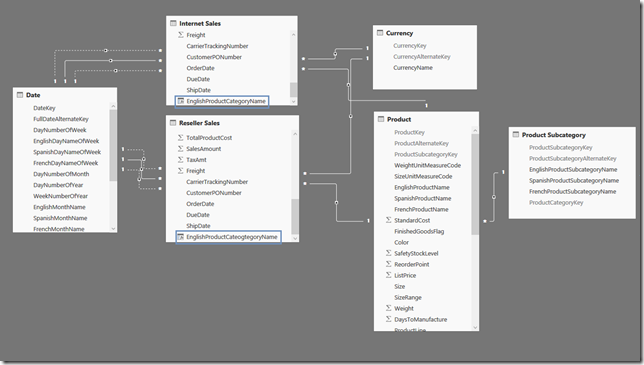This screenshot has height=365, width=644.
Task: Click the Date table scroll up arrow
Action: (x=113, y=106)
